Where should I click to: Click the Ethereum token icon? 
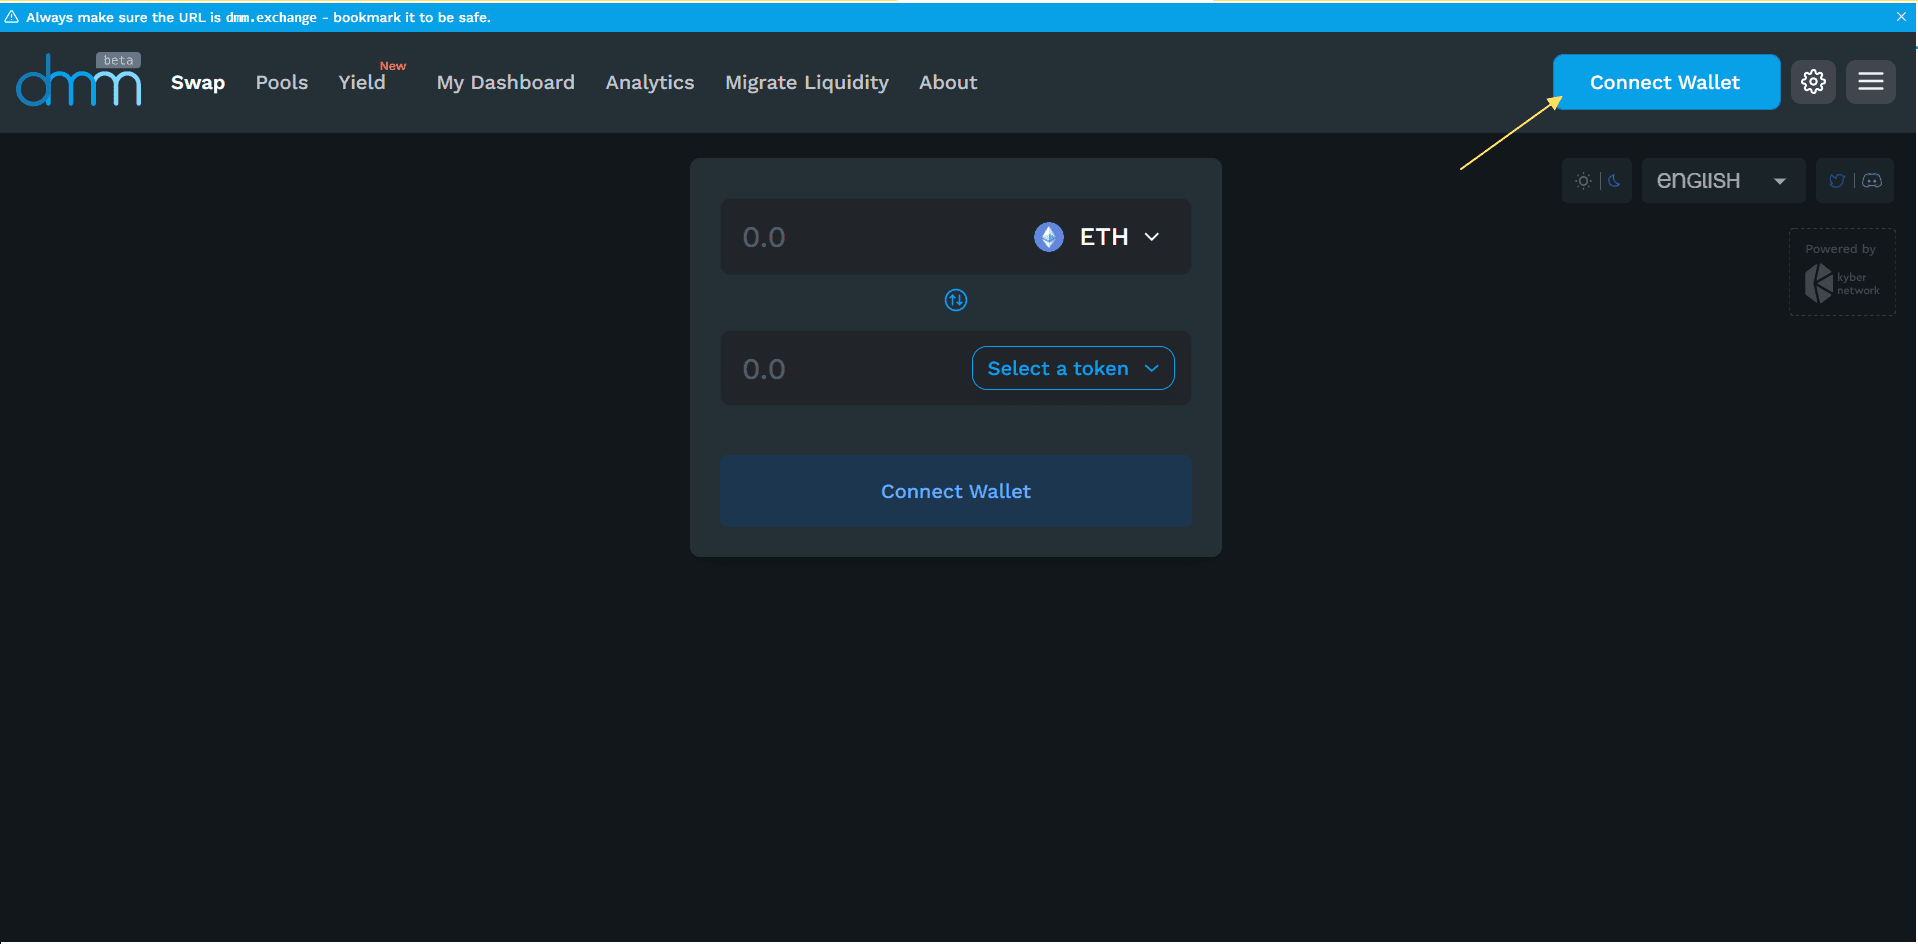click(x=1049, y=237)
